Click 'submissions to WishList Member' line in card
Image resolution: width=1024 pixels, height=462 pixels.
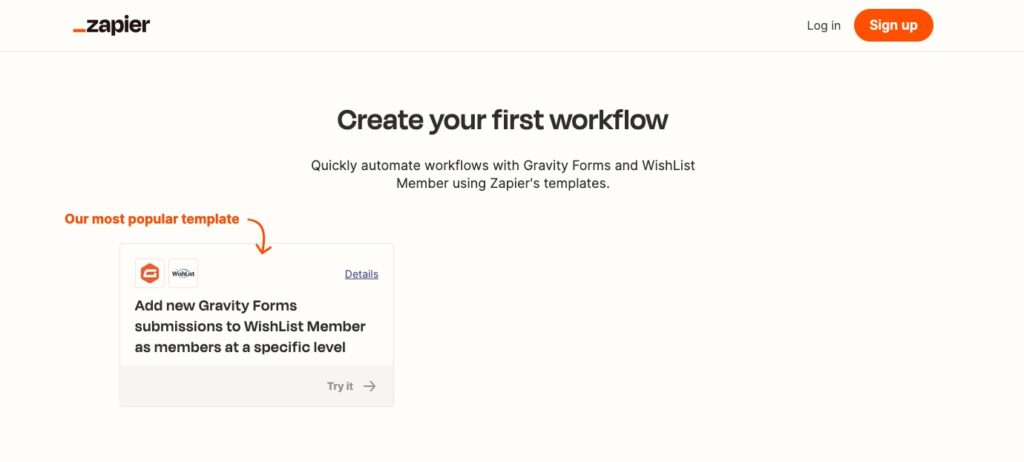(250, 326)
